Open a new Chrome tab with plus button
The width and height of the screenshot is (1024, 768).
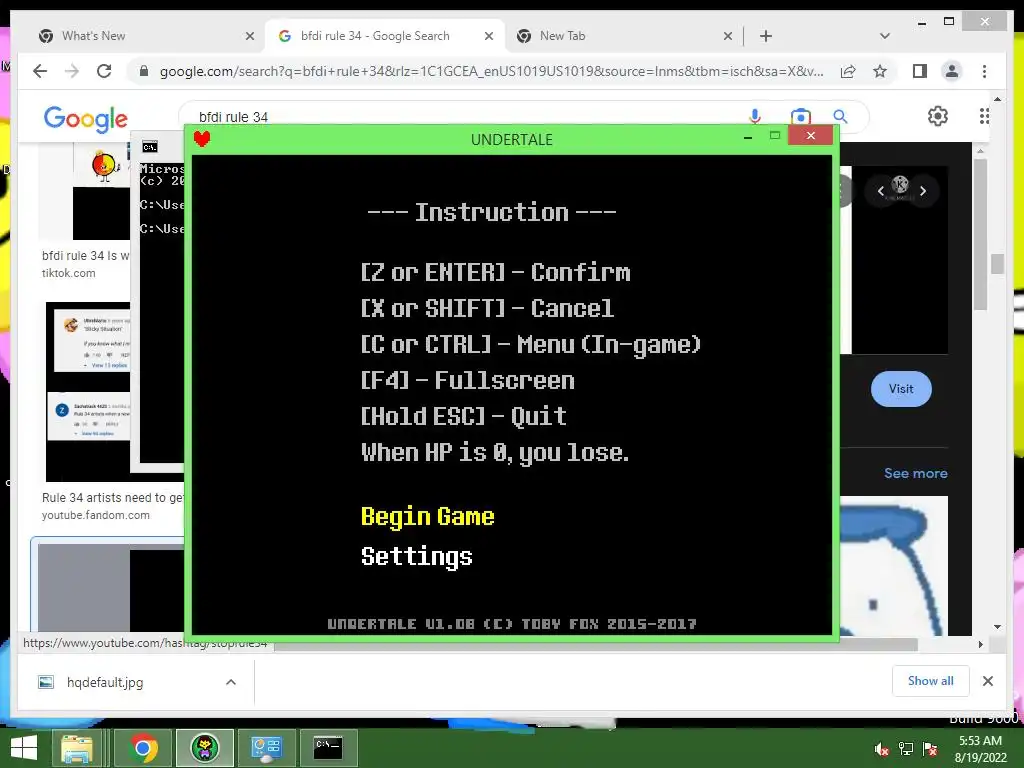765,36
